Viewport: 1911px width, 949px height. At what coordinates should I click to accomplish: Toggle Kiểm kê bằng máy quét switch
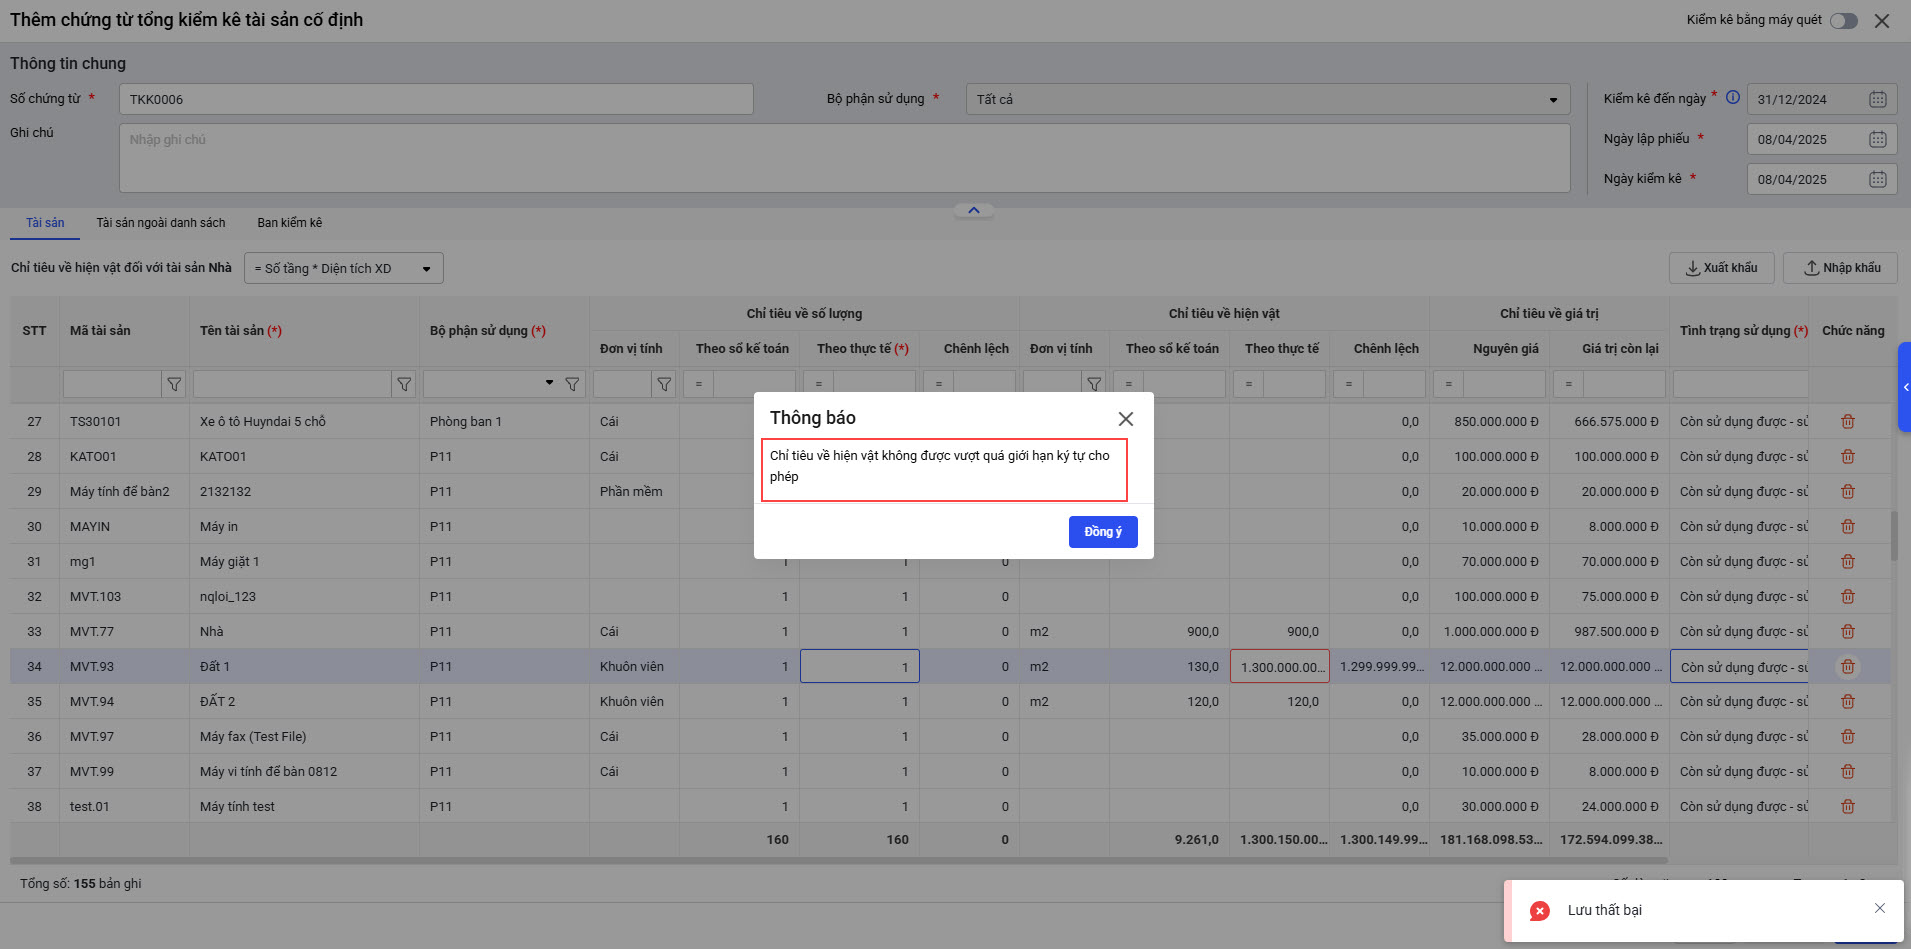point(1843,21)
